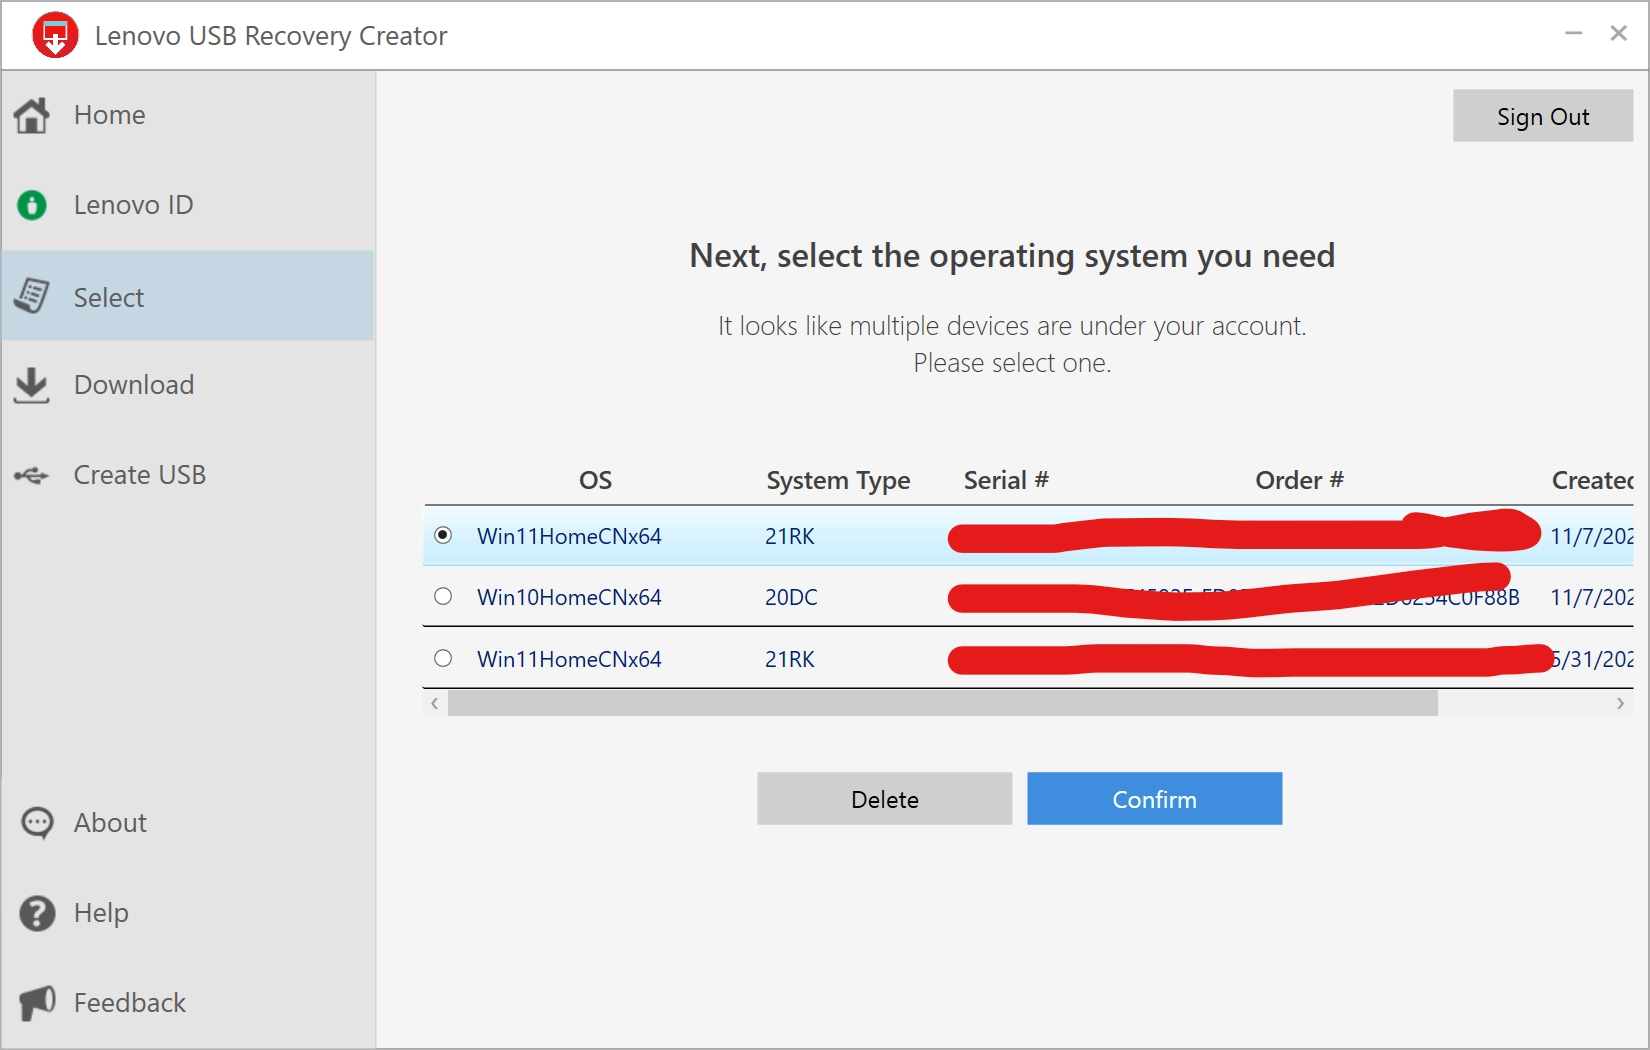Click 21RK in the last table row
The width and height of the screenshot is (1650, 1050).
[790, 659]
